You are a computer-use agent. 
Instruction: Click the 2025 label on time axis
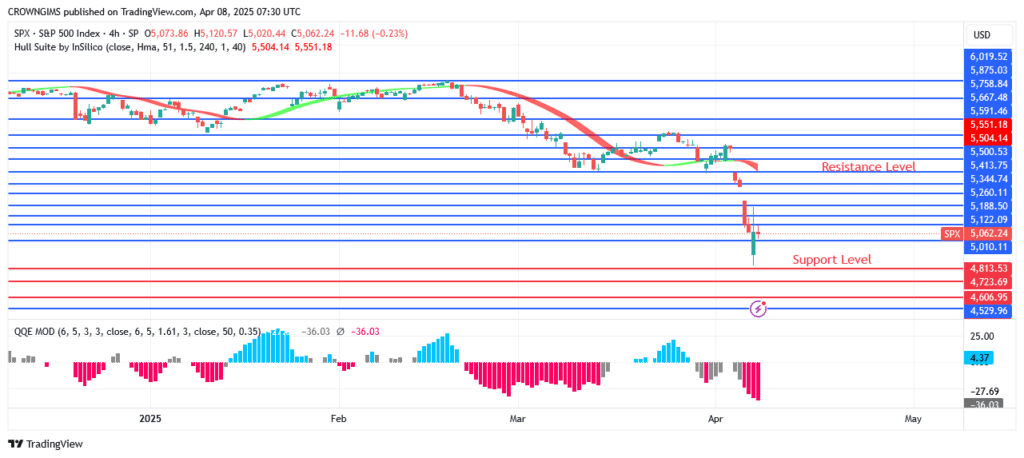pyautogui.click(x=150, y=418)
